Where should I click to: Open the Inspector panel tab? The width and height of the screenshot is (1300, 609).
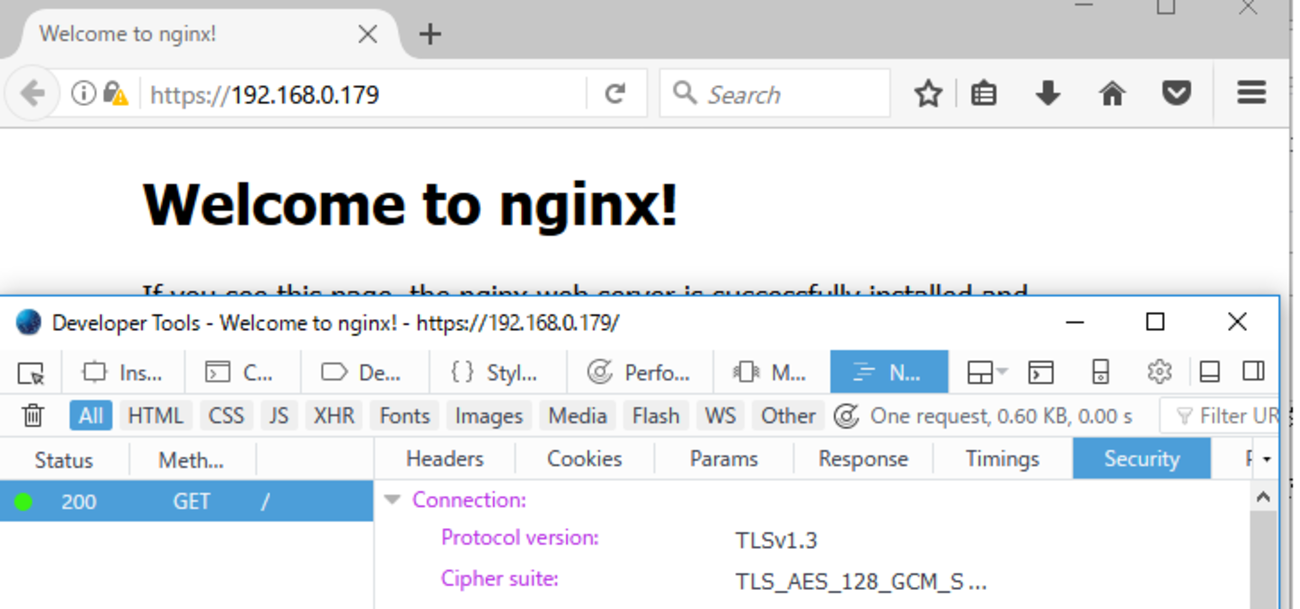tap(123, 371)
